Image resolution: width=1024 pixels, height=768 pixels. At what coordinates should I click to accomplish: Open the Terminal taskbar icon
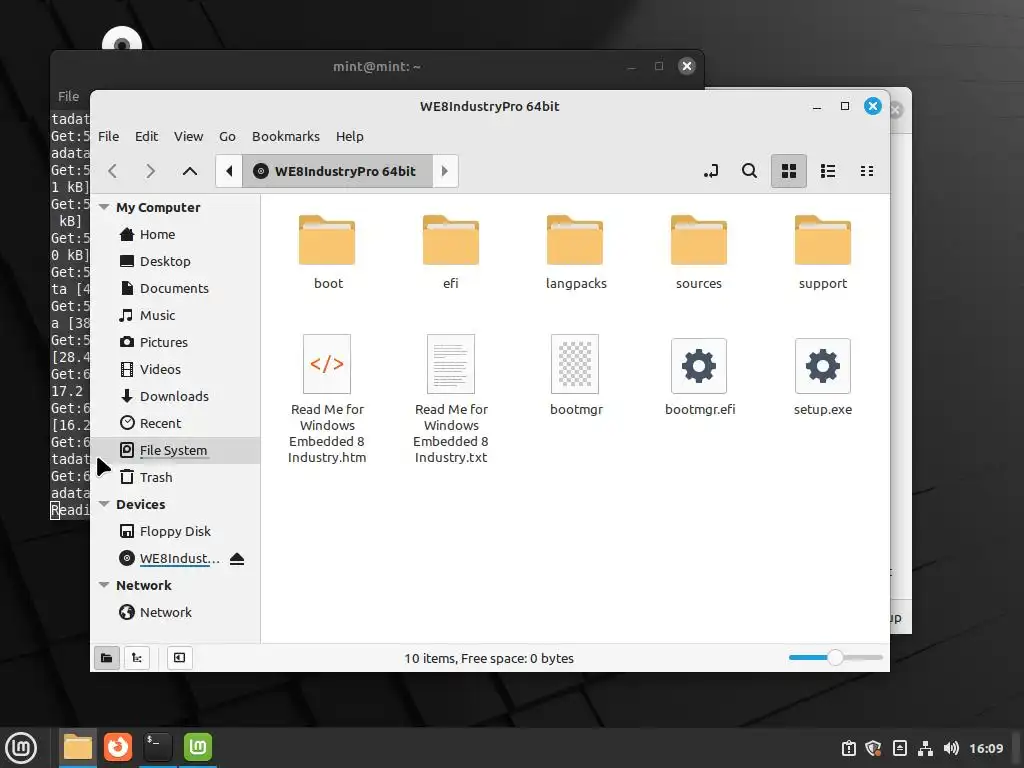pos(158,748)
